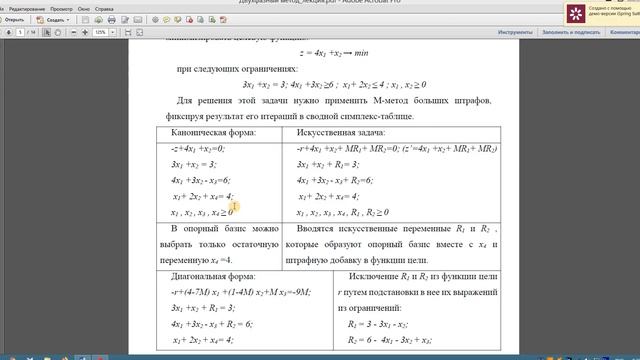Open the Просмотр menu

coord(61,9)
